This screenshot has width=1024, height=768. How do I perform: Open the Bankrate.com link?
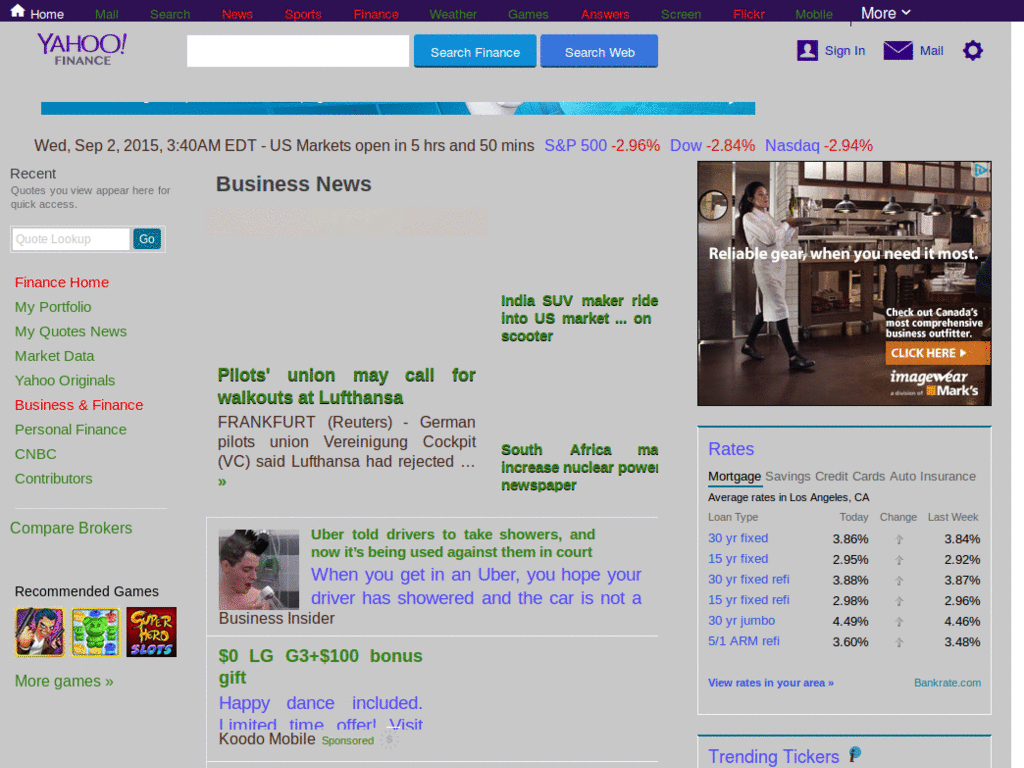click(x=947, y=682)
